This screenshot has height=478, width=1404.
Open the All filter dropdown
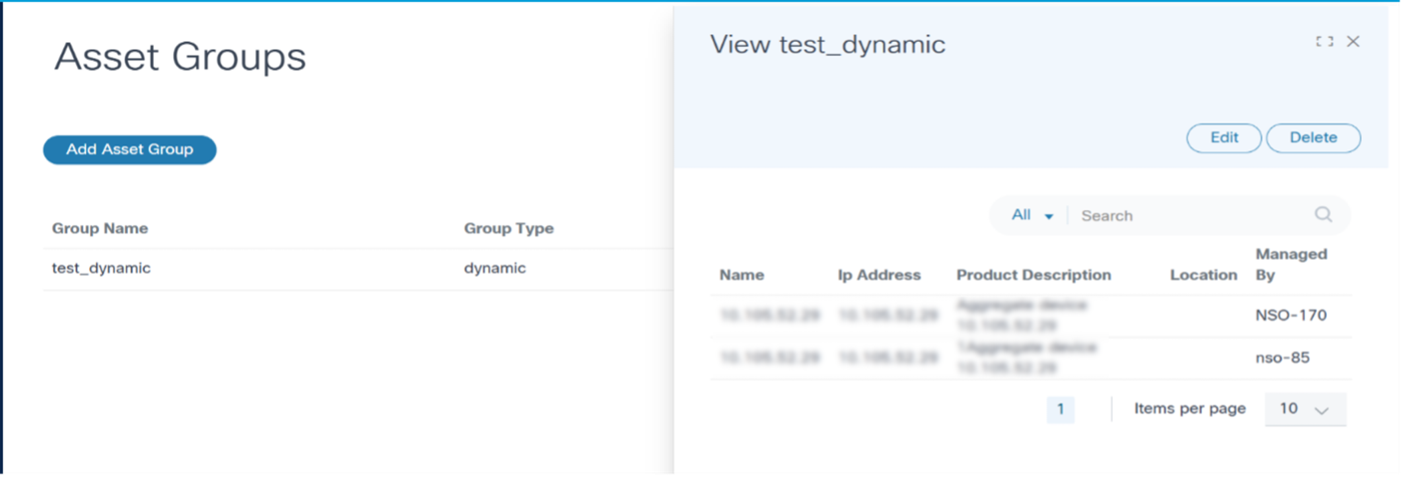pyautogui.click(x=1033, y=215)
